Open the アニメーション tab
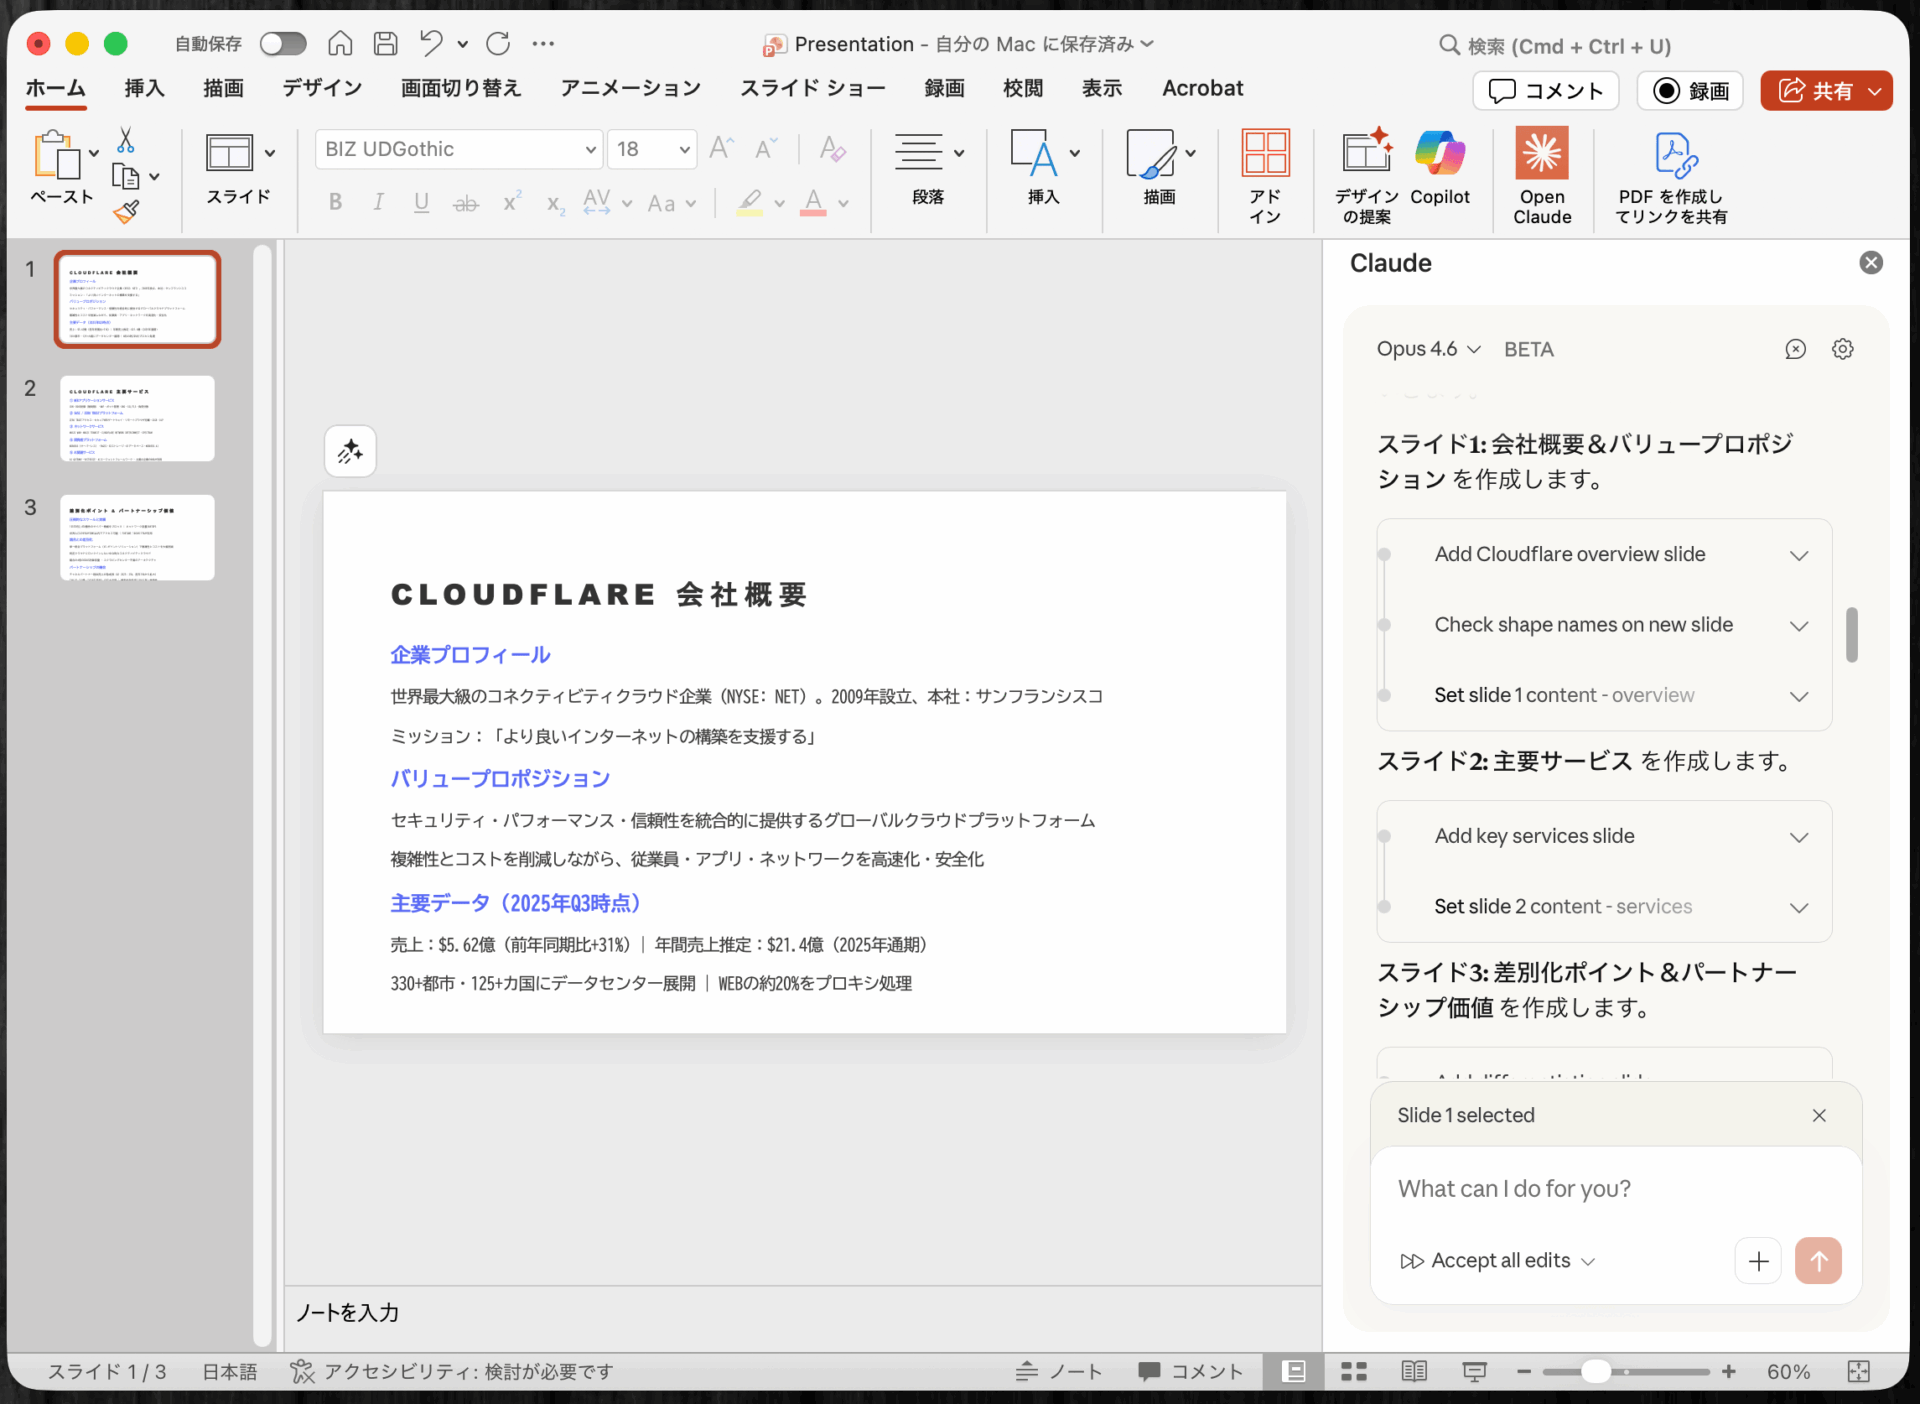 tap(629, 88)
